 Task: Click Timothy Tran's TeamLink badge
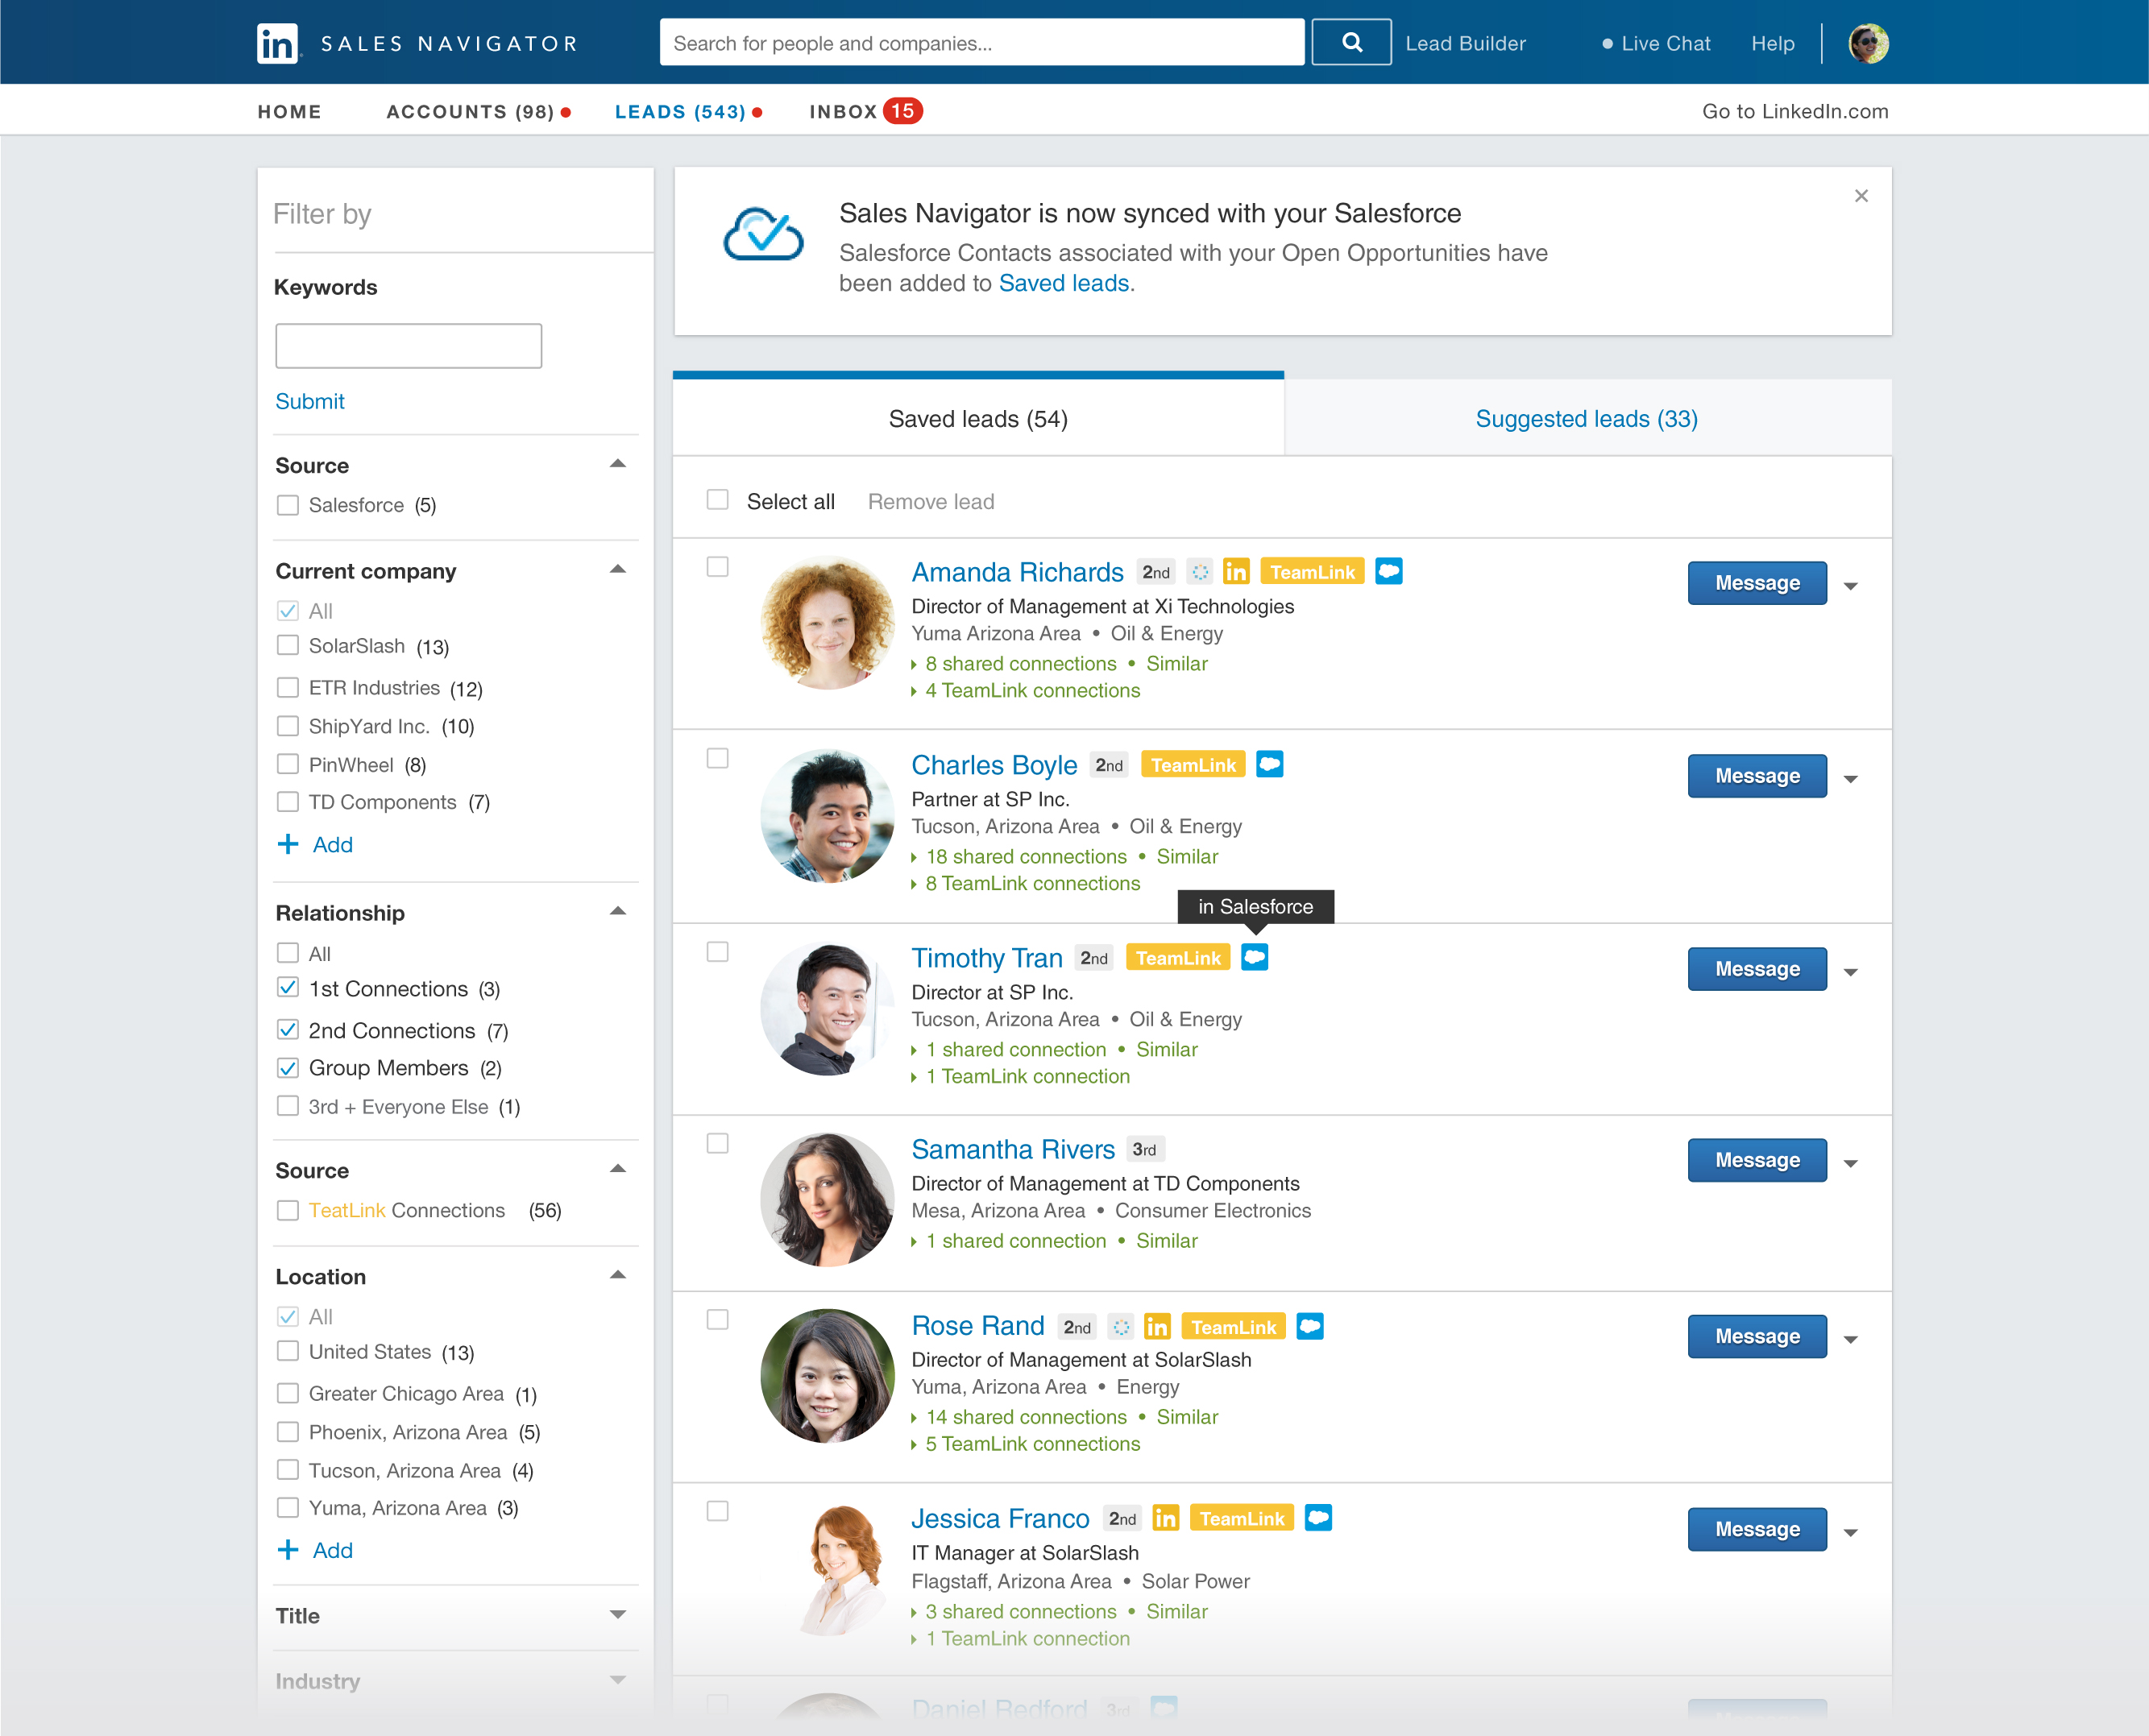pos(1178,958)
